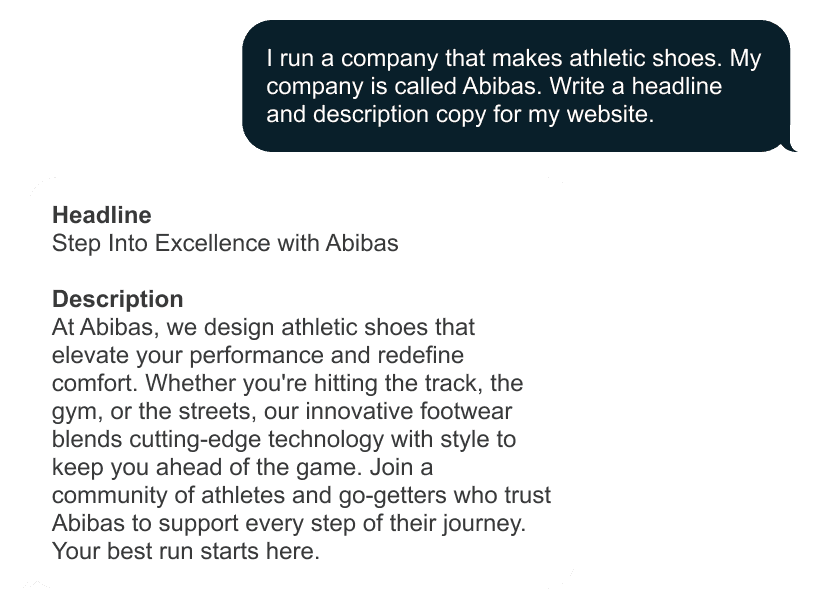This screenshot has height=609, width=818.
Task: Click the bubble tail at the message's bottom-right corner
Action: (790, 147)
